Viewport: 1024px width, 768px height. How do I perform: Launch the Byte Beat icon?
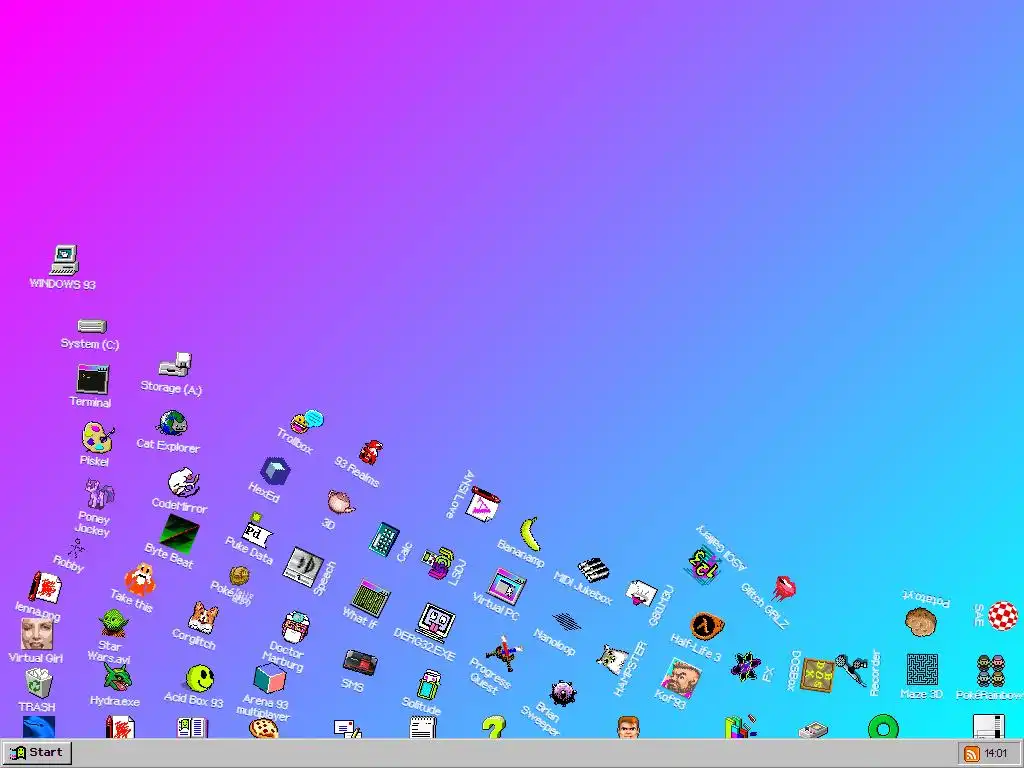[180, 533]
